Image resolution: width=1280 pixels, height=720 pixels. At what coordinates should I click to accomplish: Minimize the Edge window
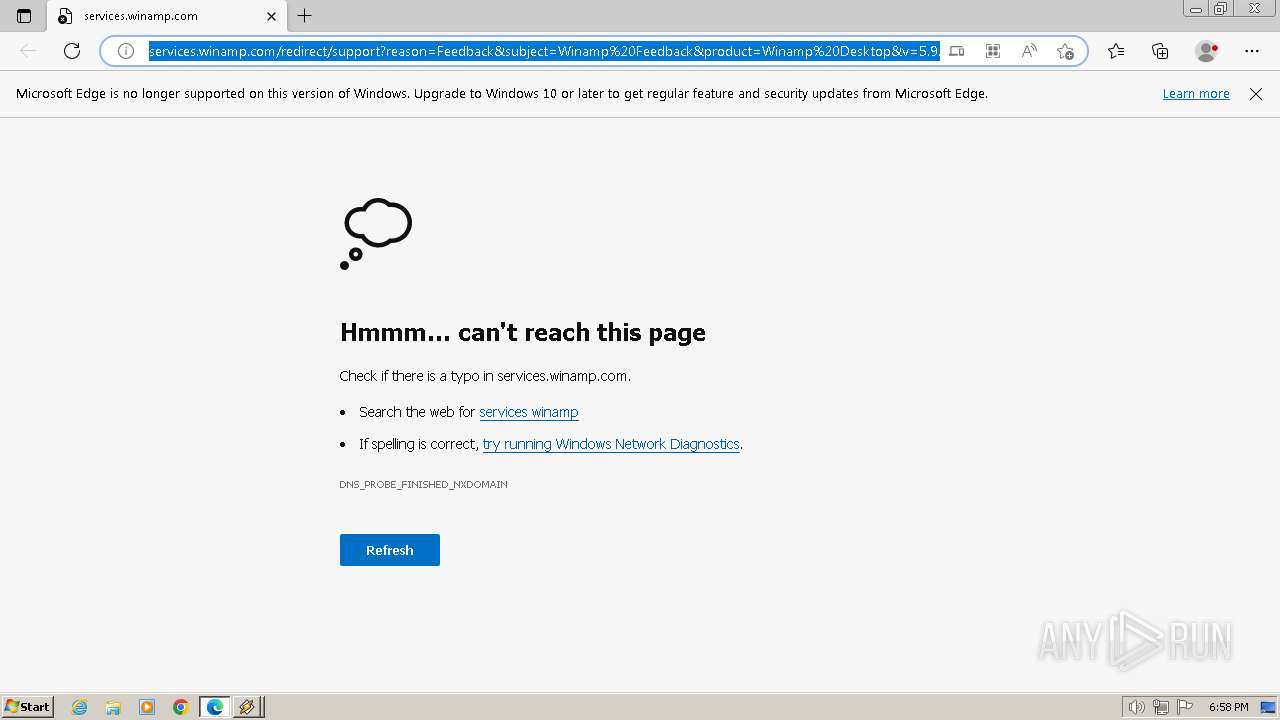click(x=1196, y=9)
